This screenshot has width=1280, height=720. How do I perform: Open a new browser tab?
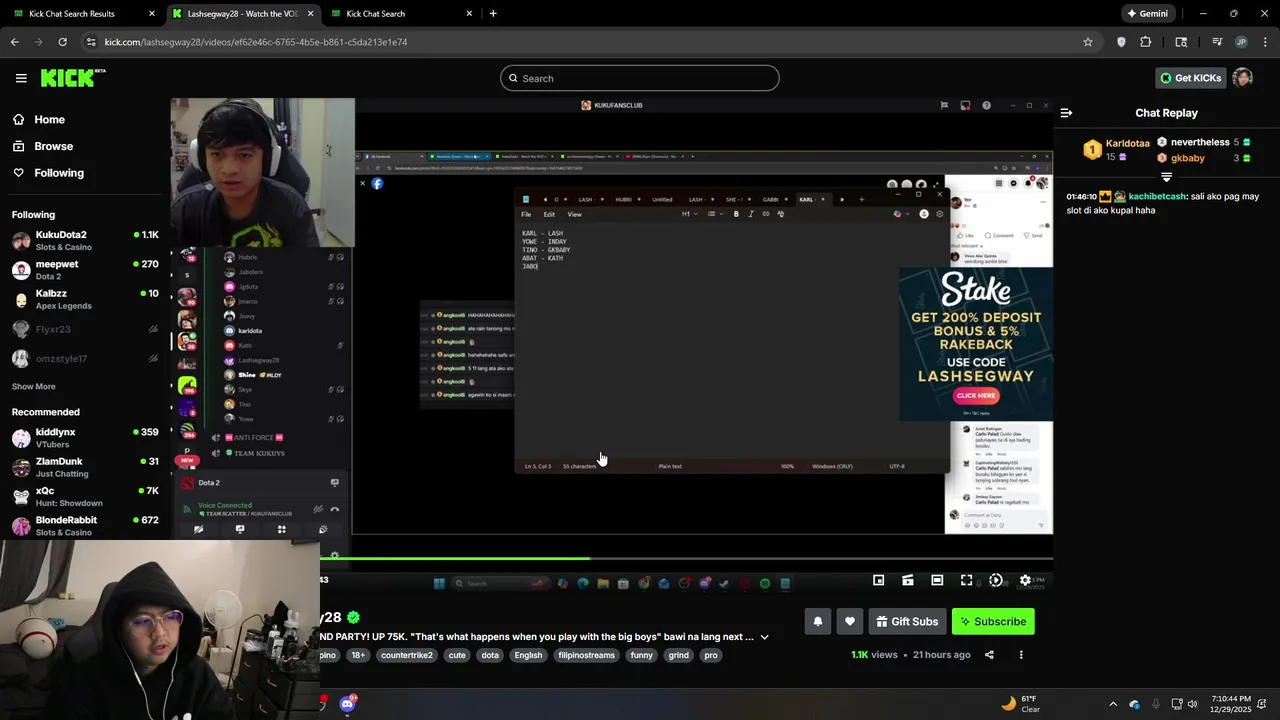pyautogui.click(x=493, y=13)
